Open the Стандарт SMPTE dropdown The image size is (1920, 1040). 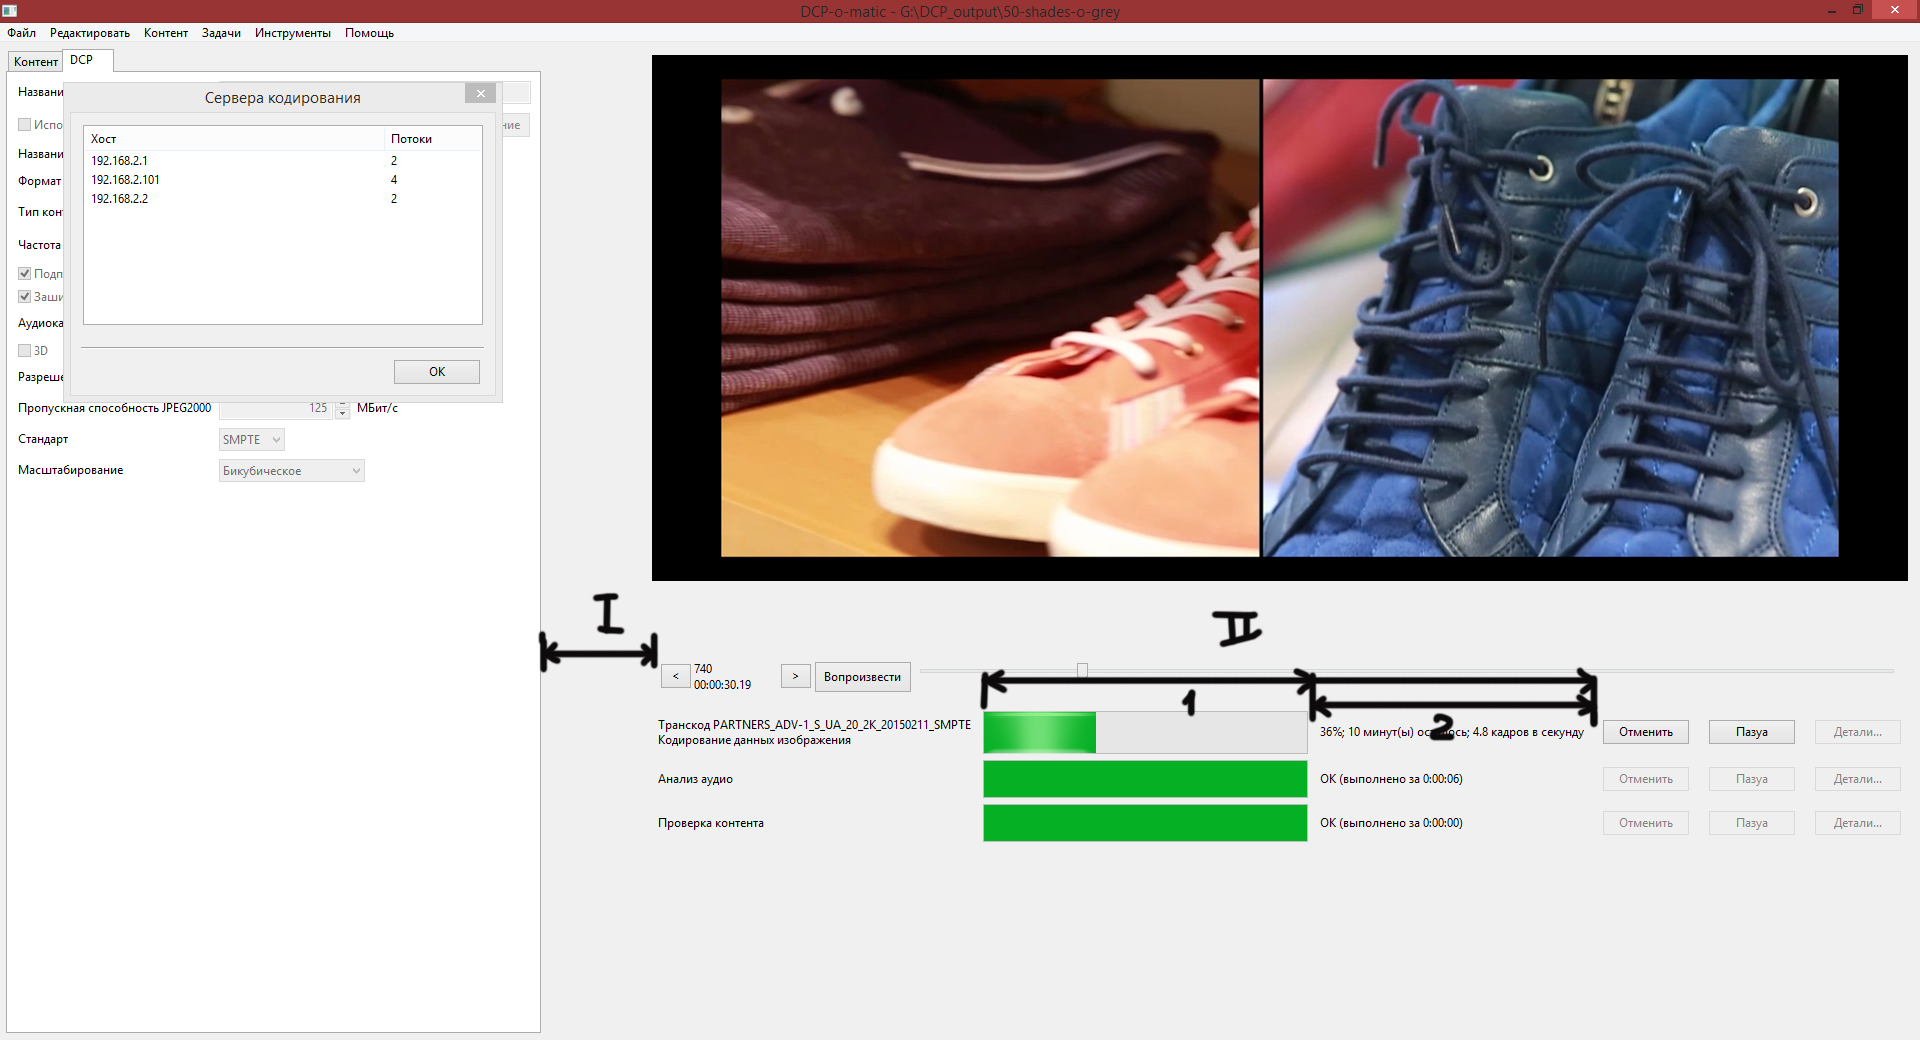[x=251, y=440]
